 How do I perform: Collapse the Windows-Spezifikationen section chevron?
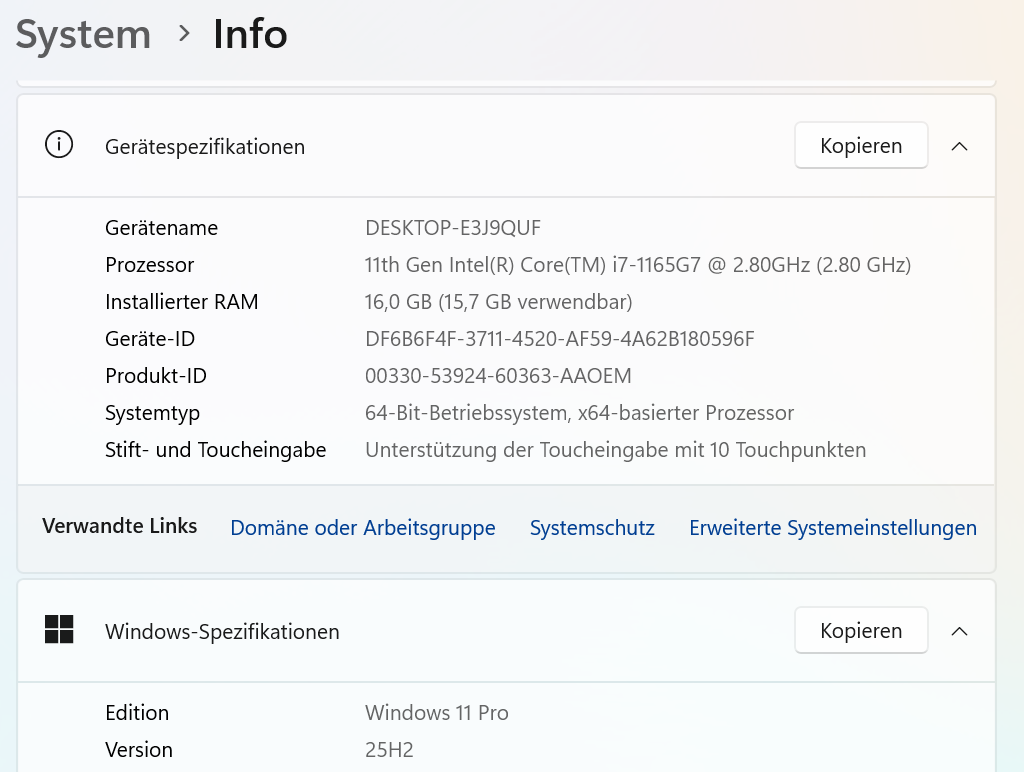(959, 631)
